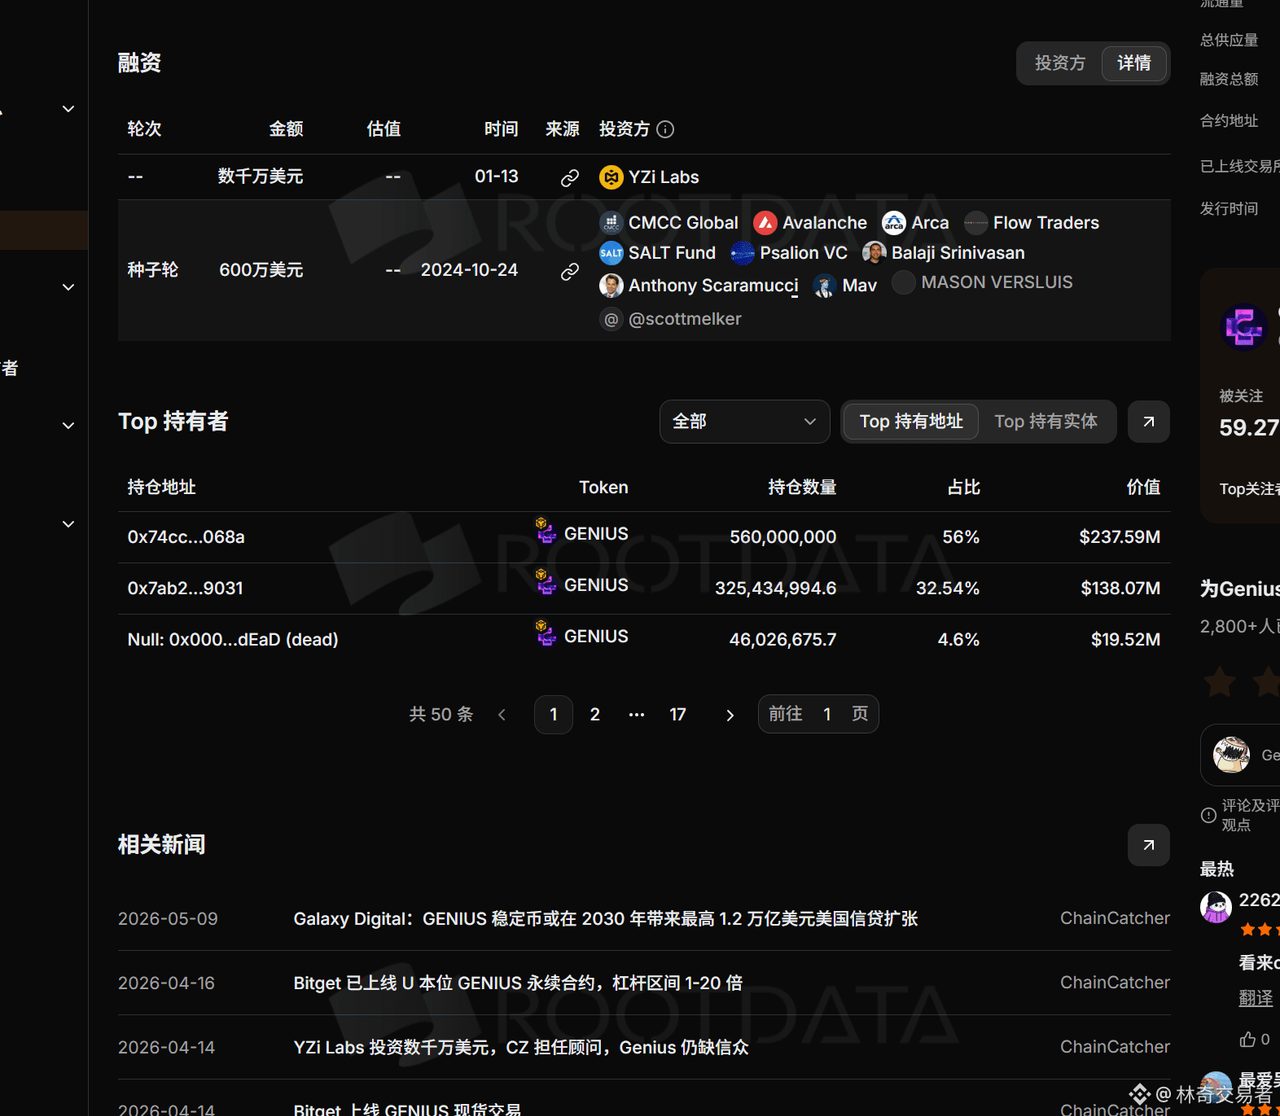Click the monster avatar in review card
The width and height of the screenshot is (1280, 1116).
(x=1232, y=755)
